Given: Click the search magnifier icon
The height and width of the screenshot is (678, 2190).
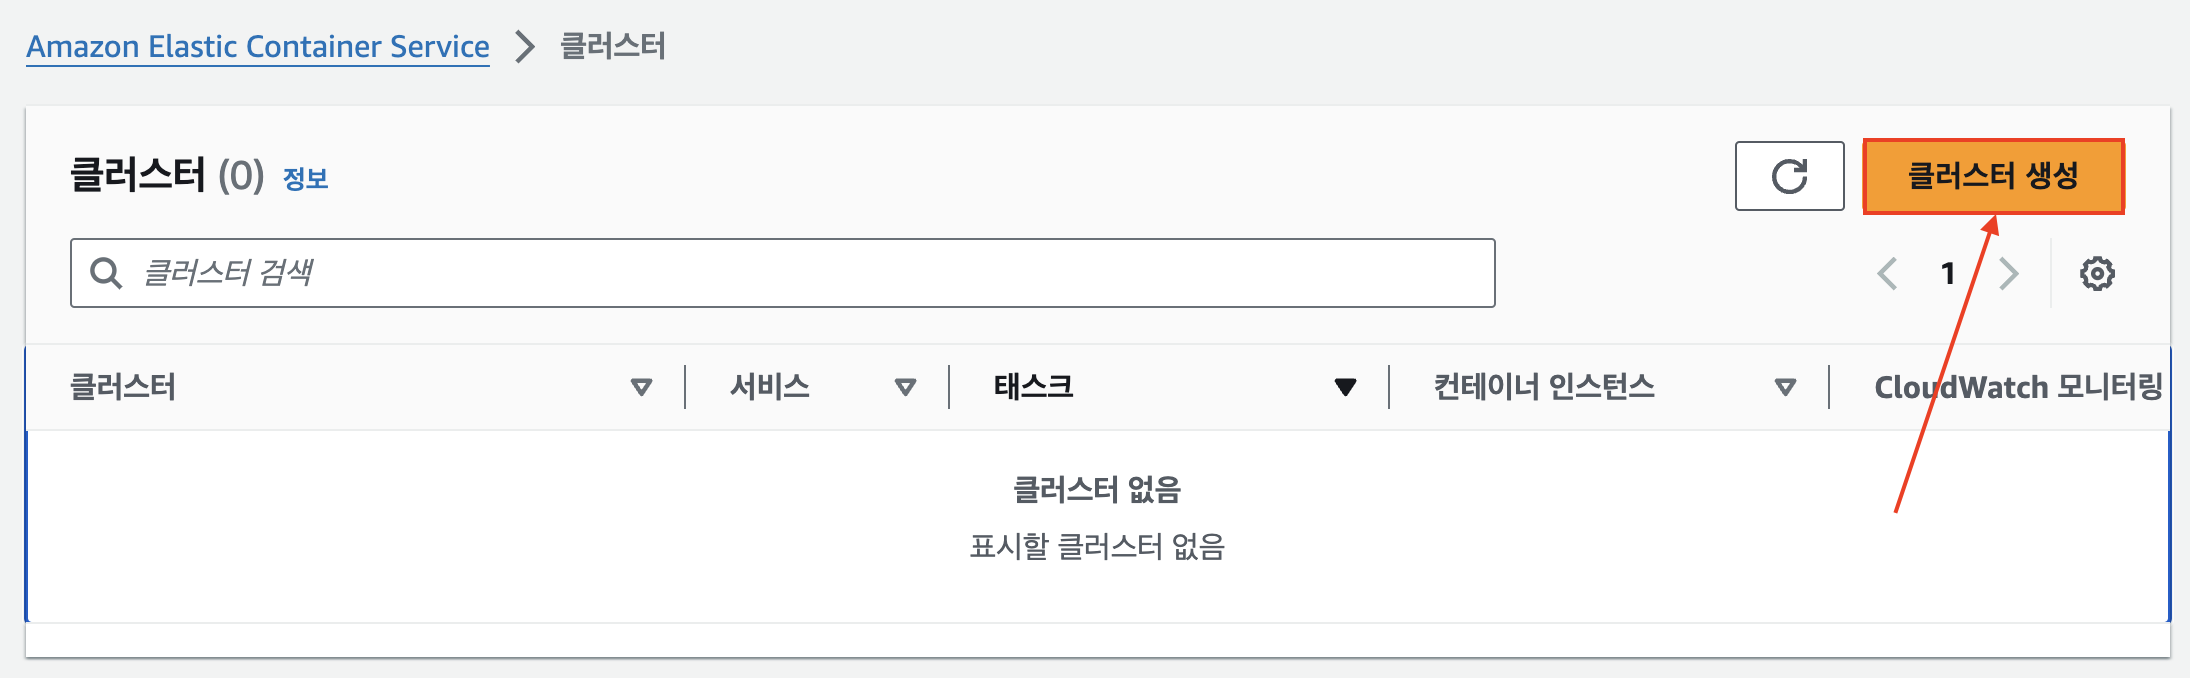Looking at the screenshot, I should click(x=107, y=272).
